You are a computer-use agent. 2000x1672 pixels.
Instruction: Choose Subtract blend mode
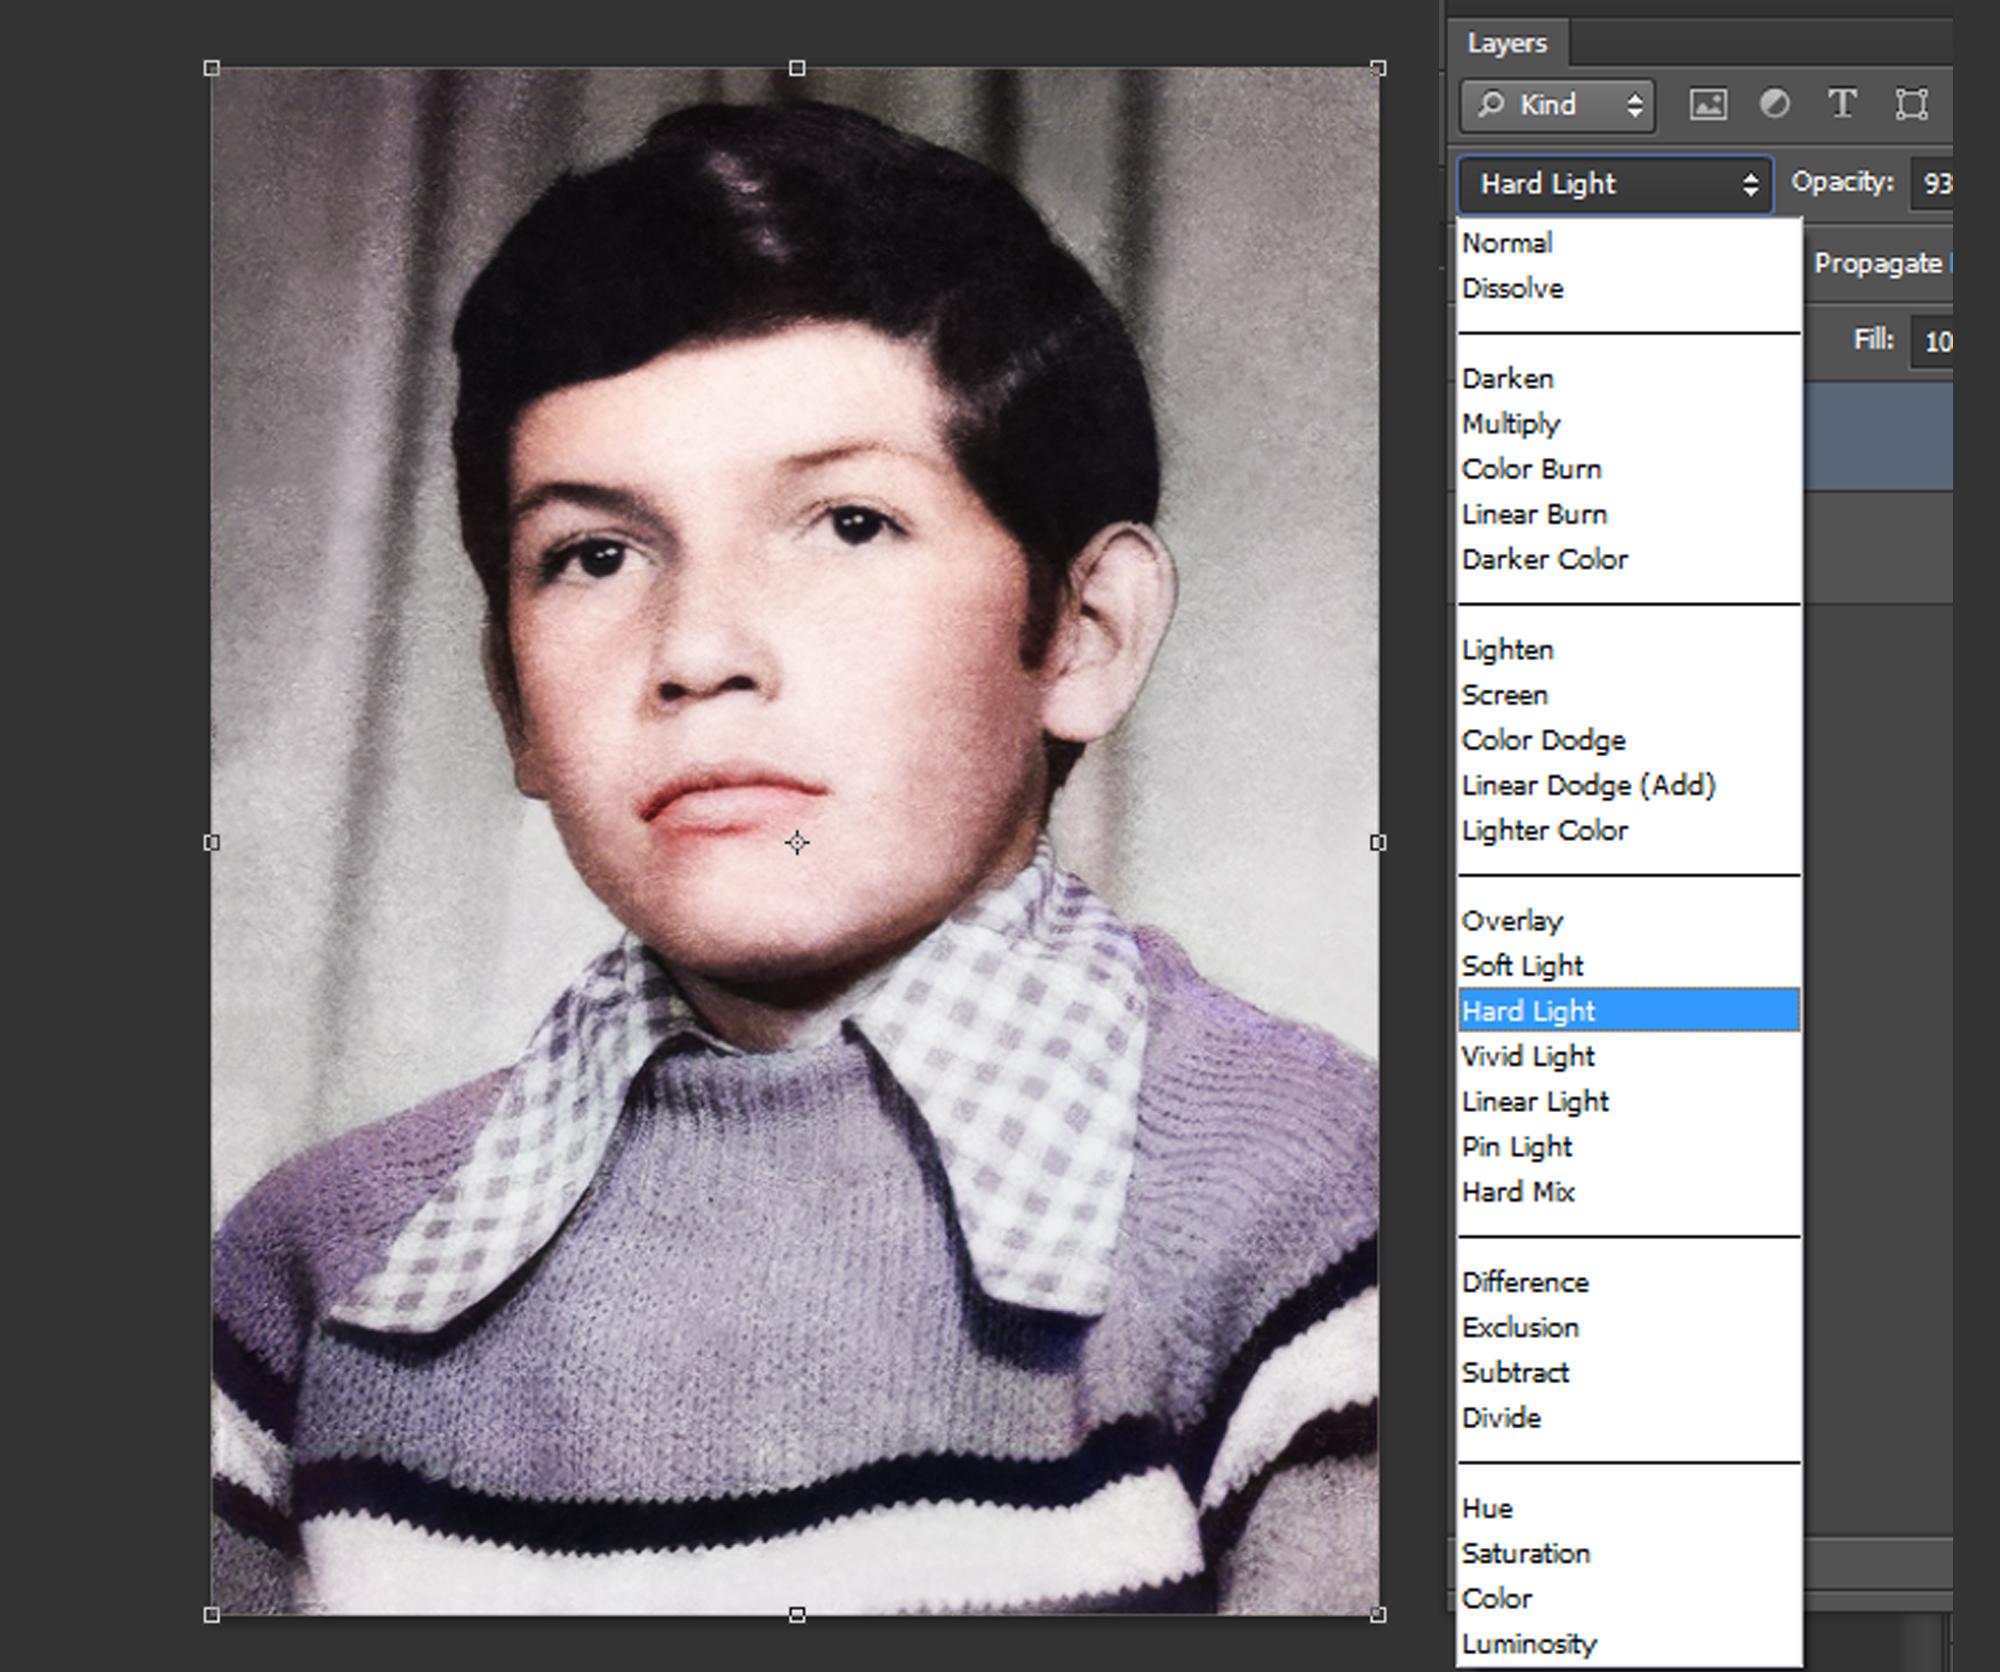tap(1629, 1372)
